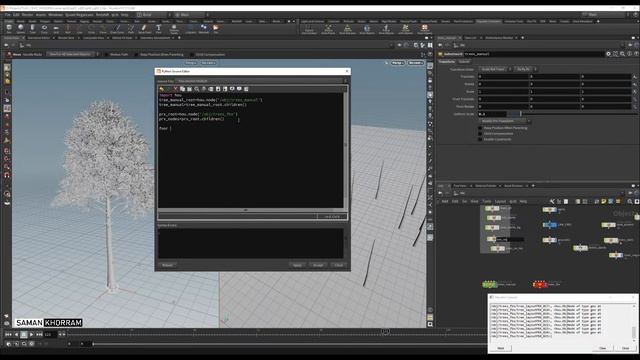Open the Transform Order dropdown

(496, 69)
